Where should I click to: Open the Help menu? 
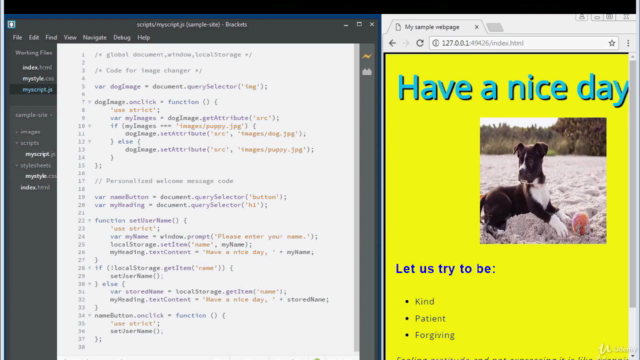[143, 38]
